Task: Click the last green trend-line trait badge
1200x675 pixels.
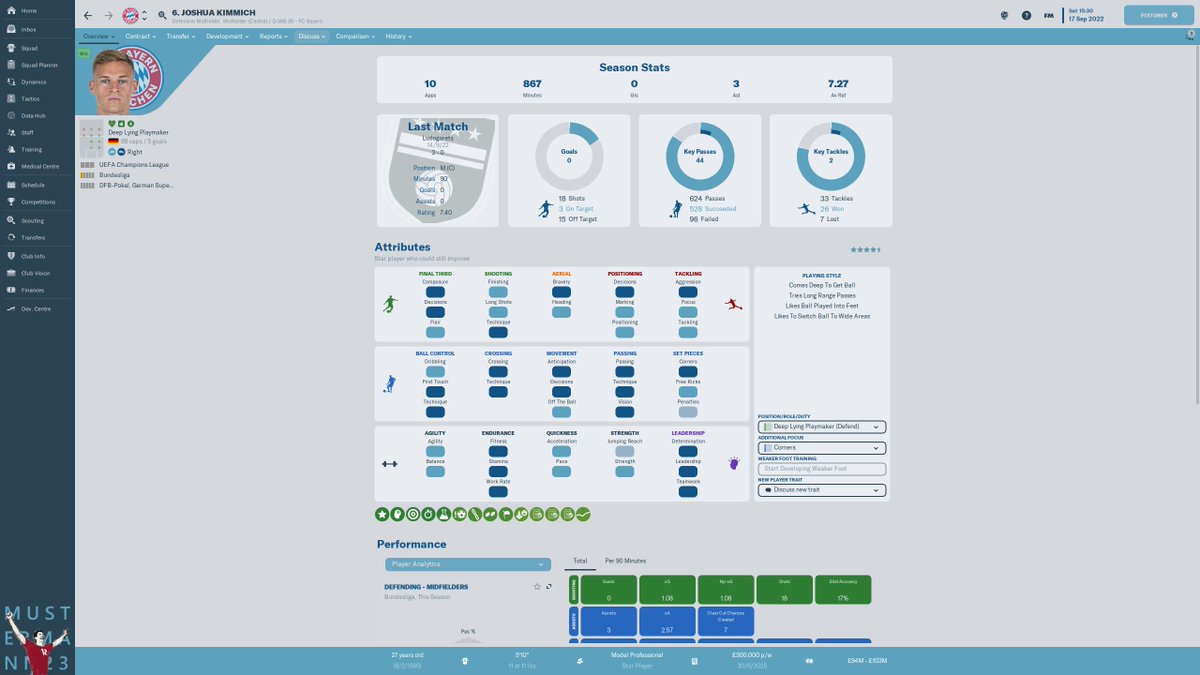Action: tap(583, 514)
